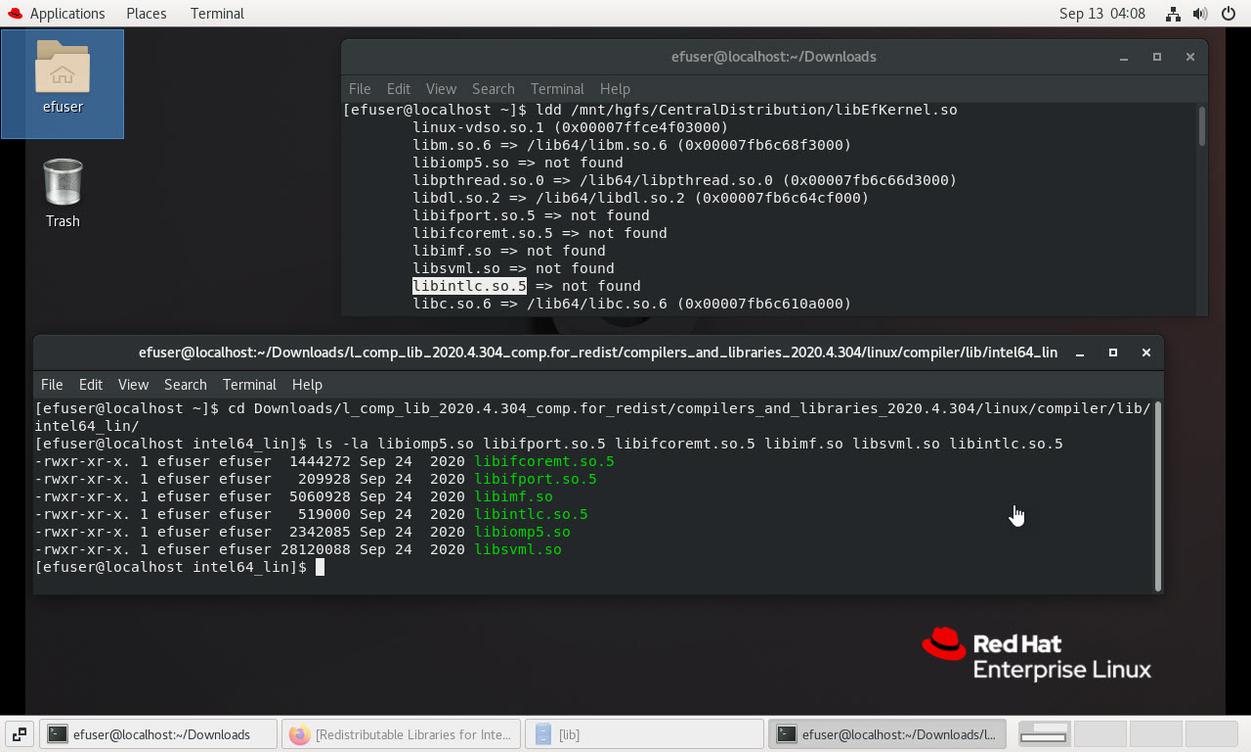Screen dimensions: 1251x752
Task: Select efuser@localhost:~/Downloads taskbar button
Action: [x=158, y=734]
